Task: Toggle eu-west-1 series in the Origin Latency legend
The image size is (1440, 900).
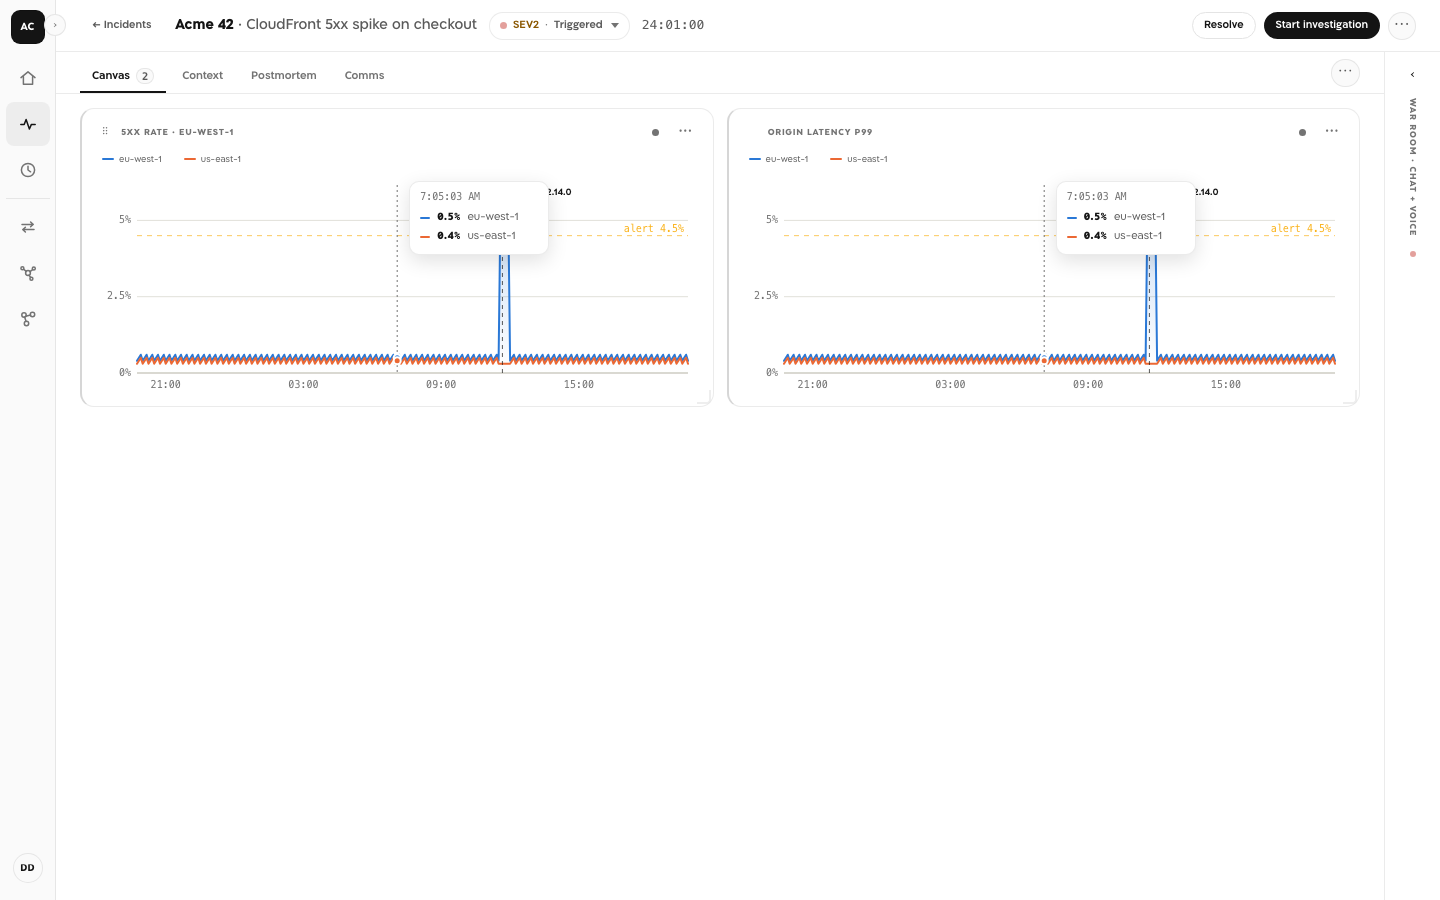Action: (779, 159)
